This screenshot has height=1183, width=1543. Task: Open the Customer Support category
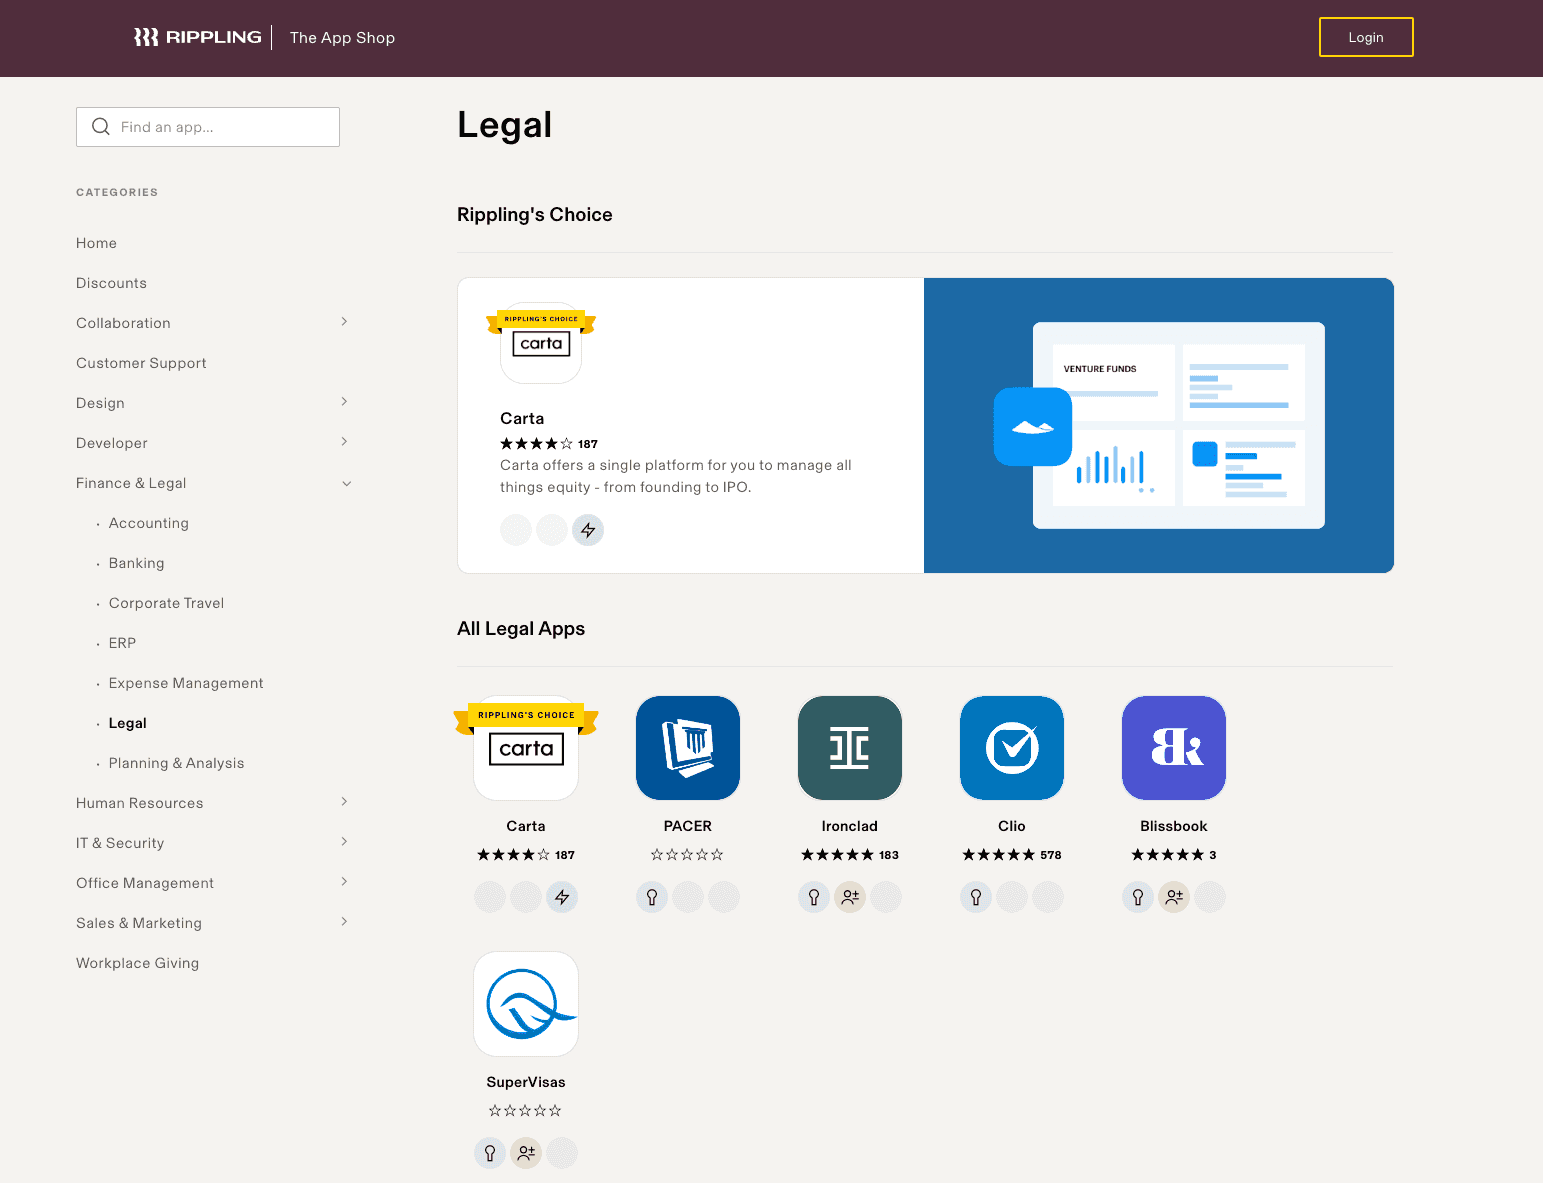(141, 363)
